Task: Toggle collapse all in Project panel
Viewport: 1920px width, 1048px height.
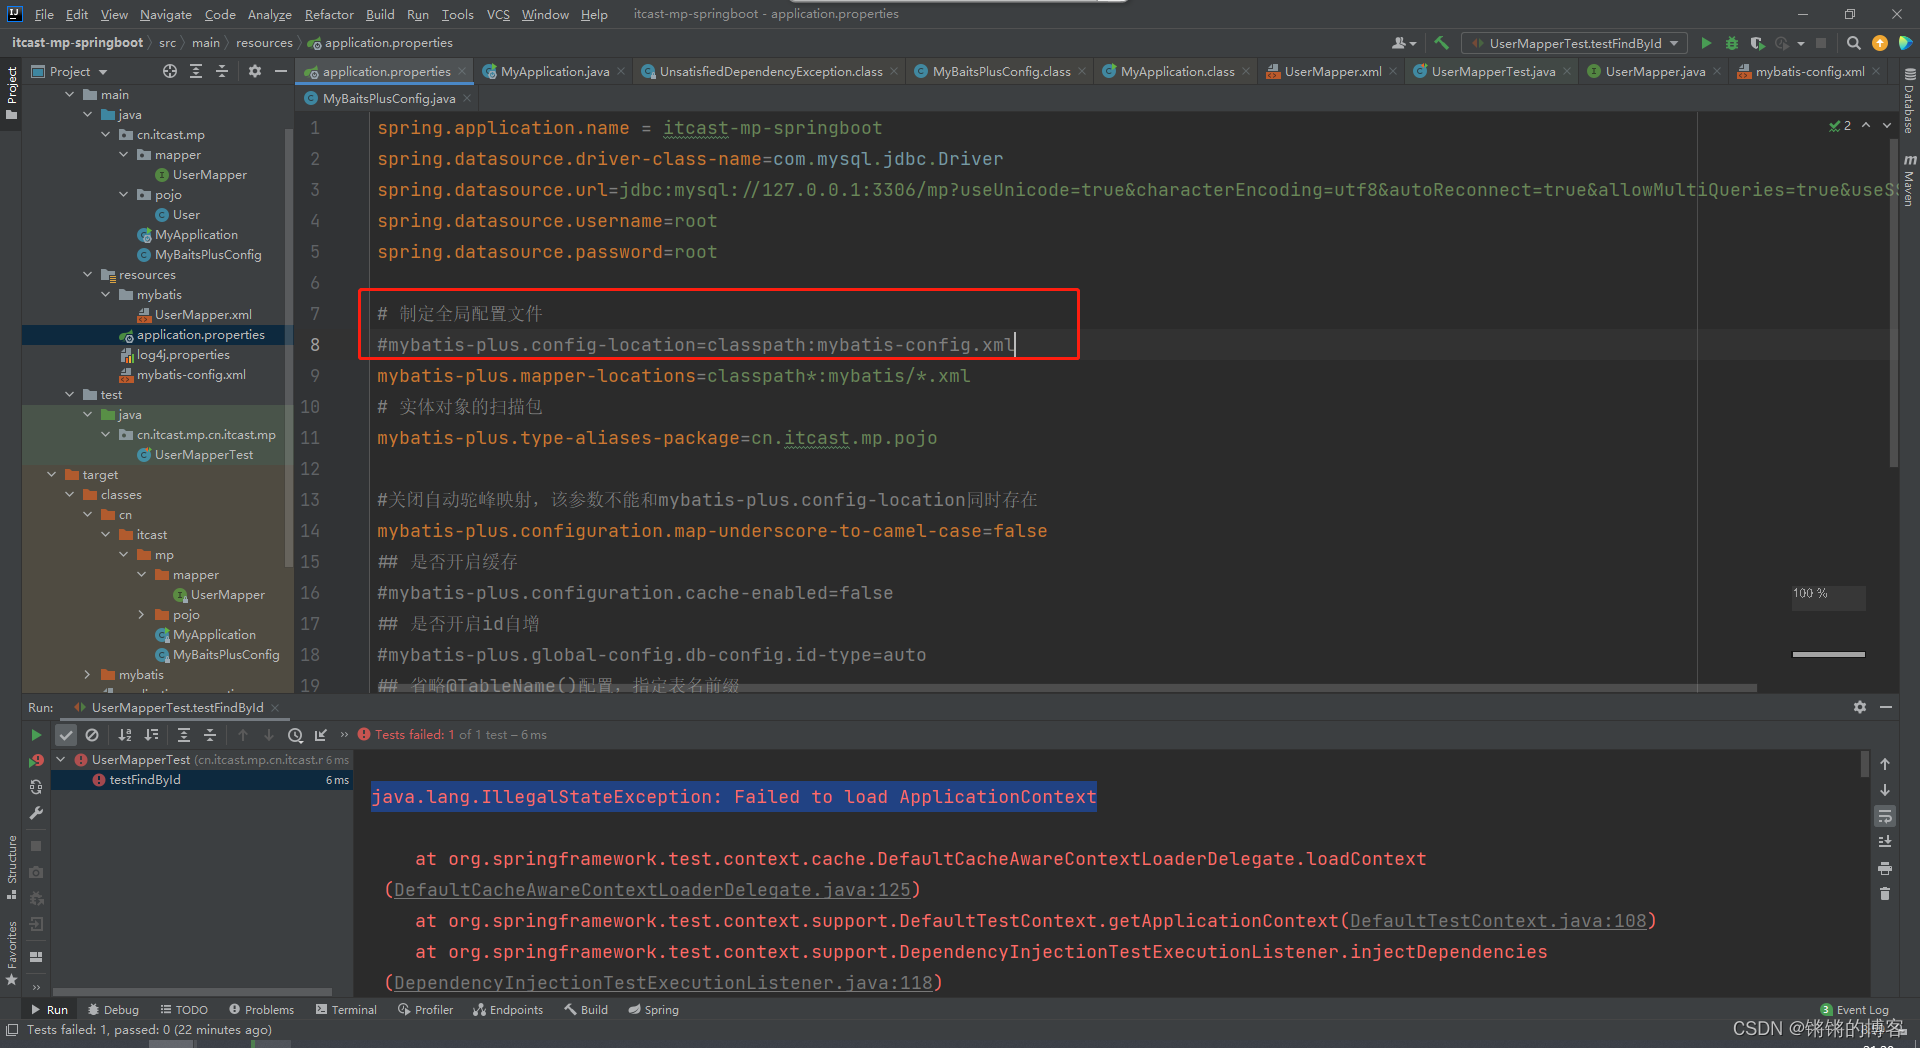Action: pos(222,71)
